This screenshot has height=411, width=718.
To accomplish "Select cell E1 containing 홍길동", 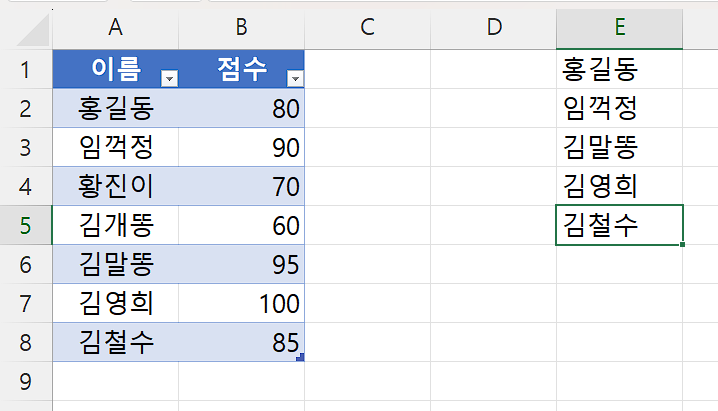I will click(620, 69).
